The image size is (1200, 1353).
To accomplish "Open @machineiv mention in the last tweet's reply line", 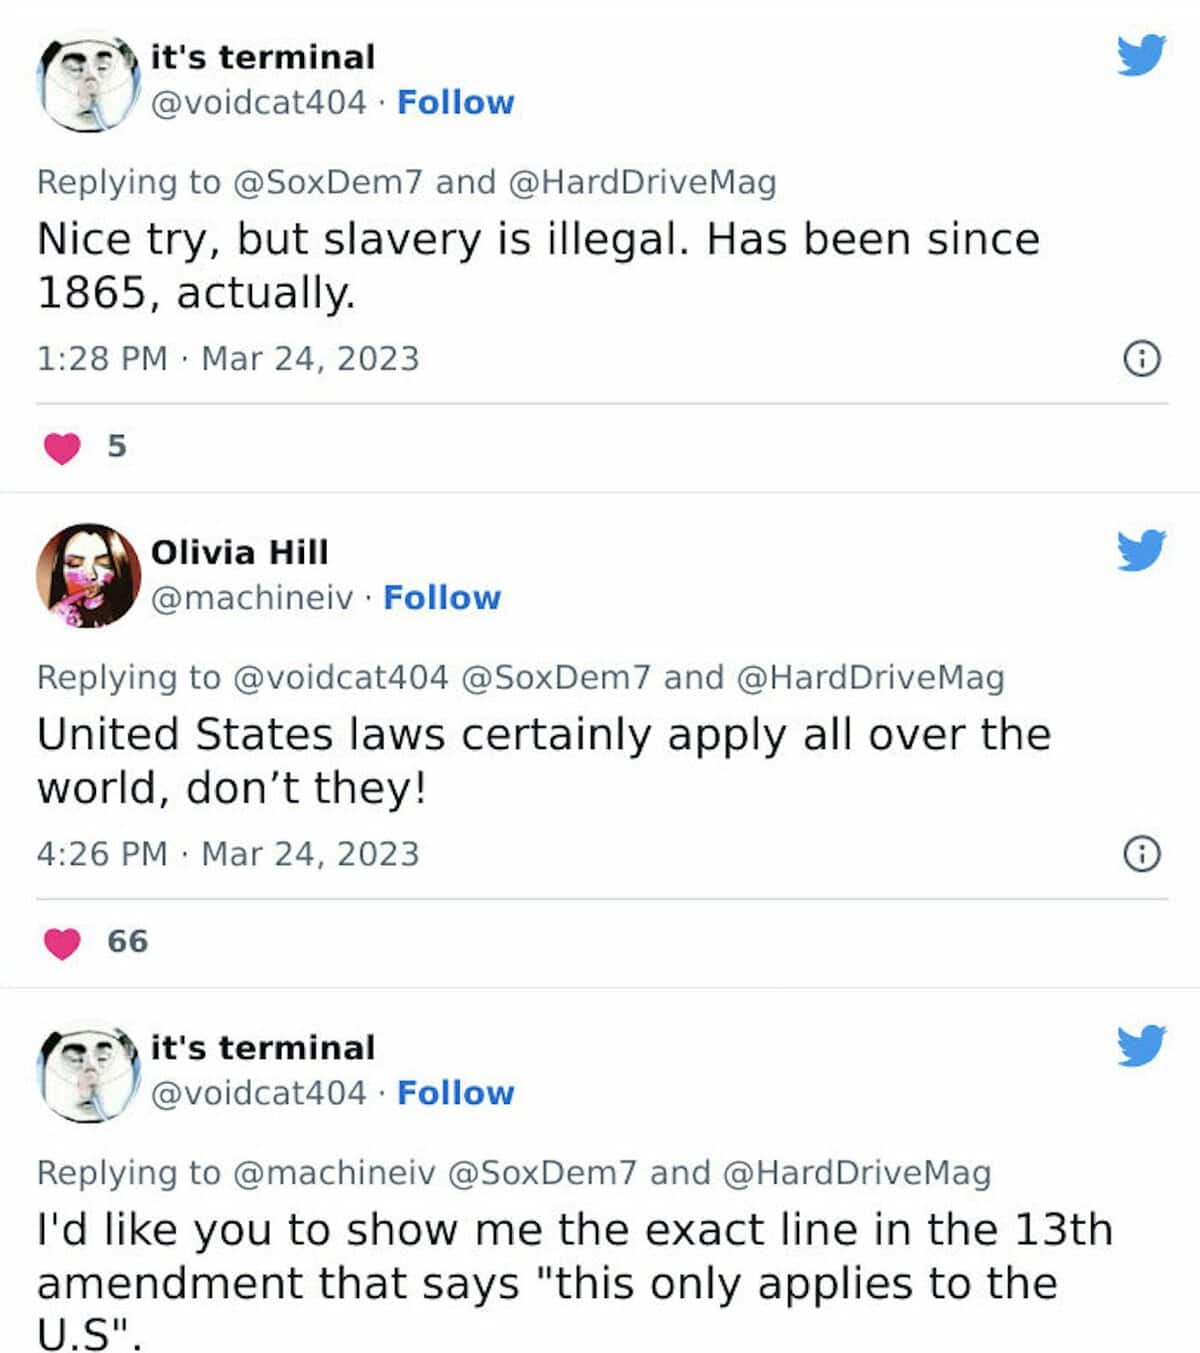I will (x=334, y=1172).
